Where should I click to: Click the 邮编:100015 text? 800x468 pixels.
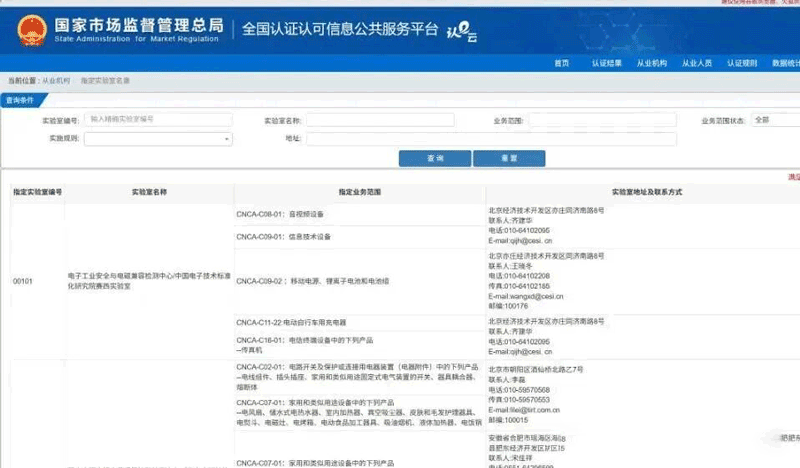[508, 420]
